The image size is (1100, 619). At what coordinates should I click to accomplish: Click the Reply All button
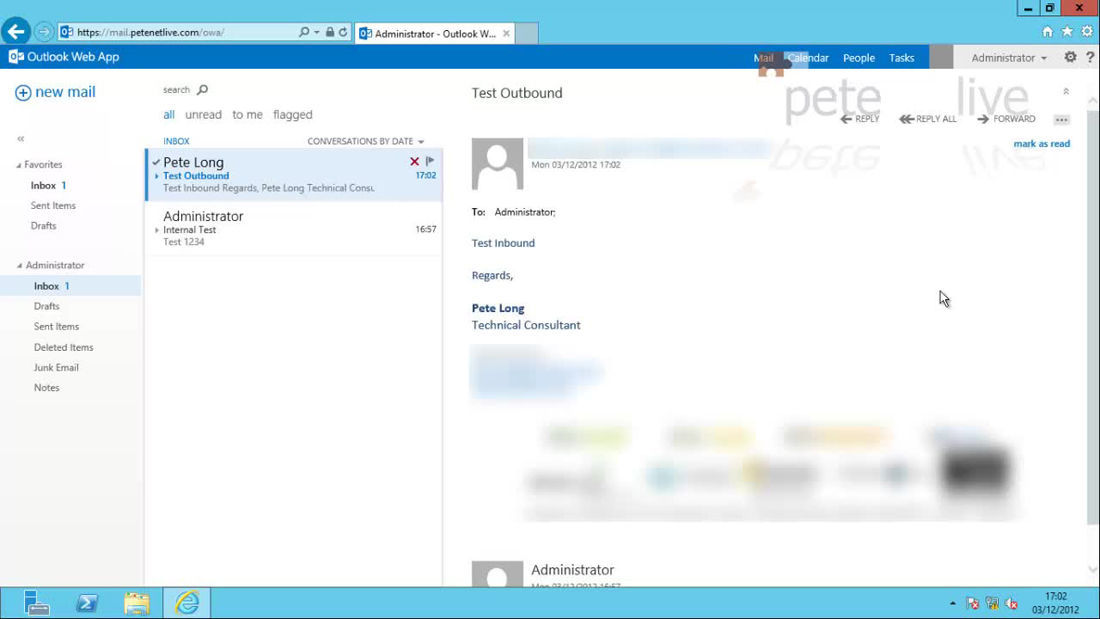(x=927, y=119)
